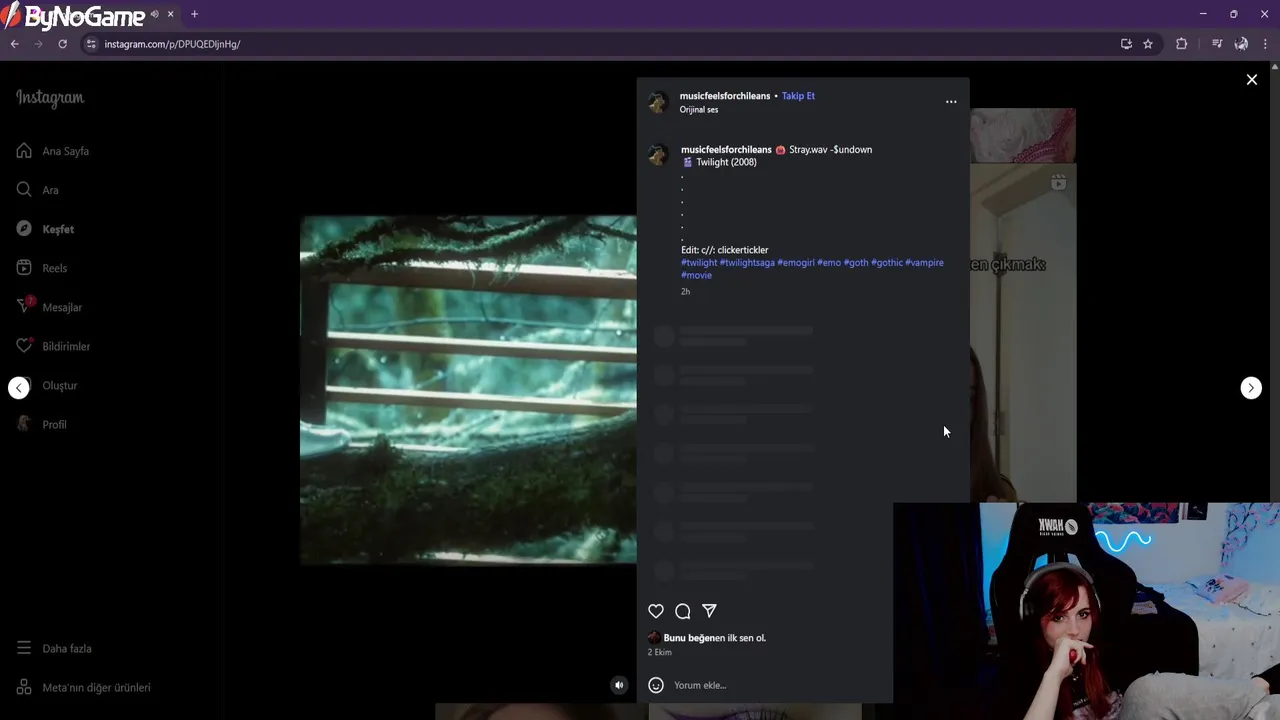The width and height of the screenshot is (1280, 720).
Task: Click Takip Et to follow
Action: click(798, 96)
